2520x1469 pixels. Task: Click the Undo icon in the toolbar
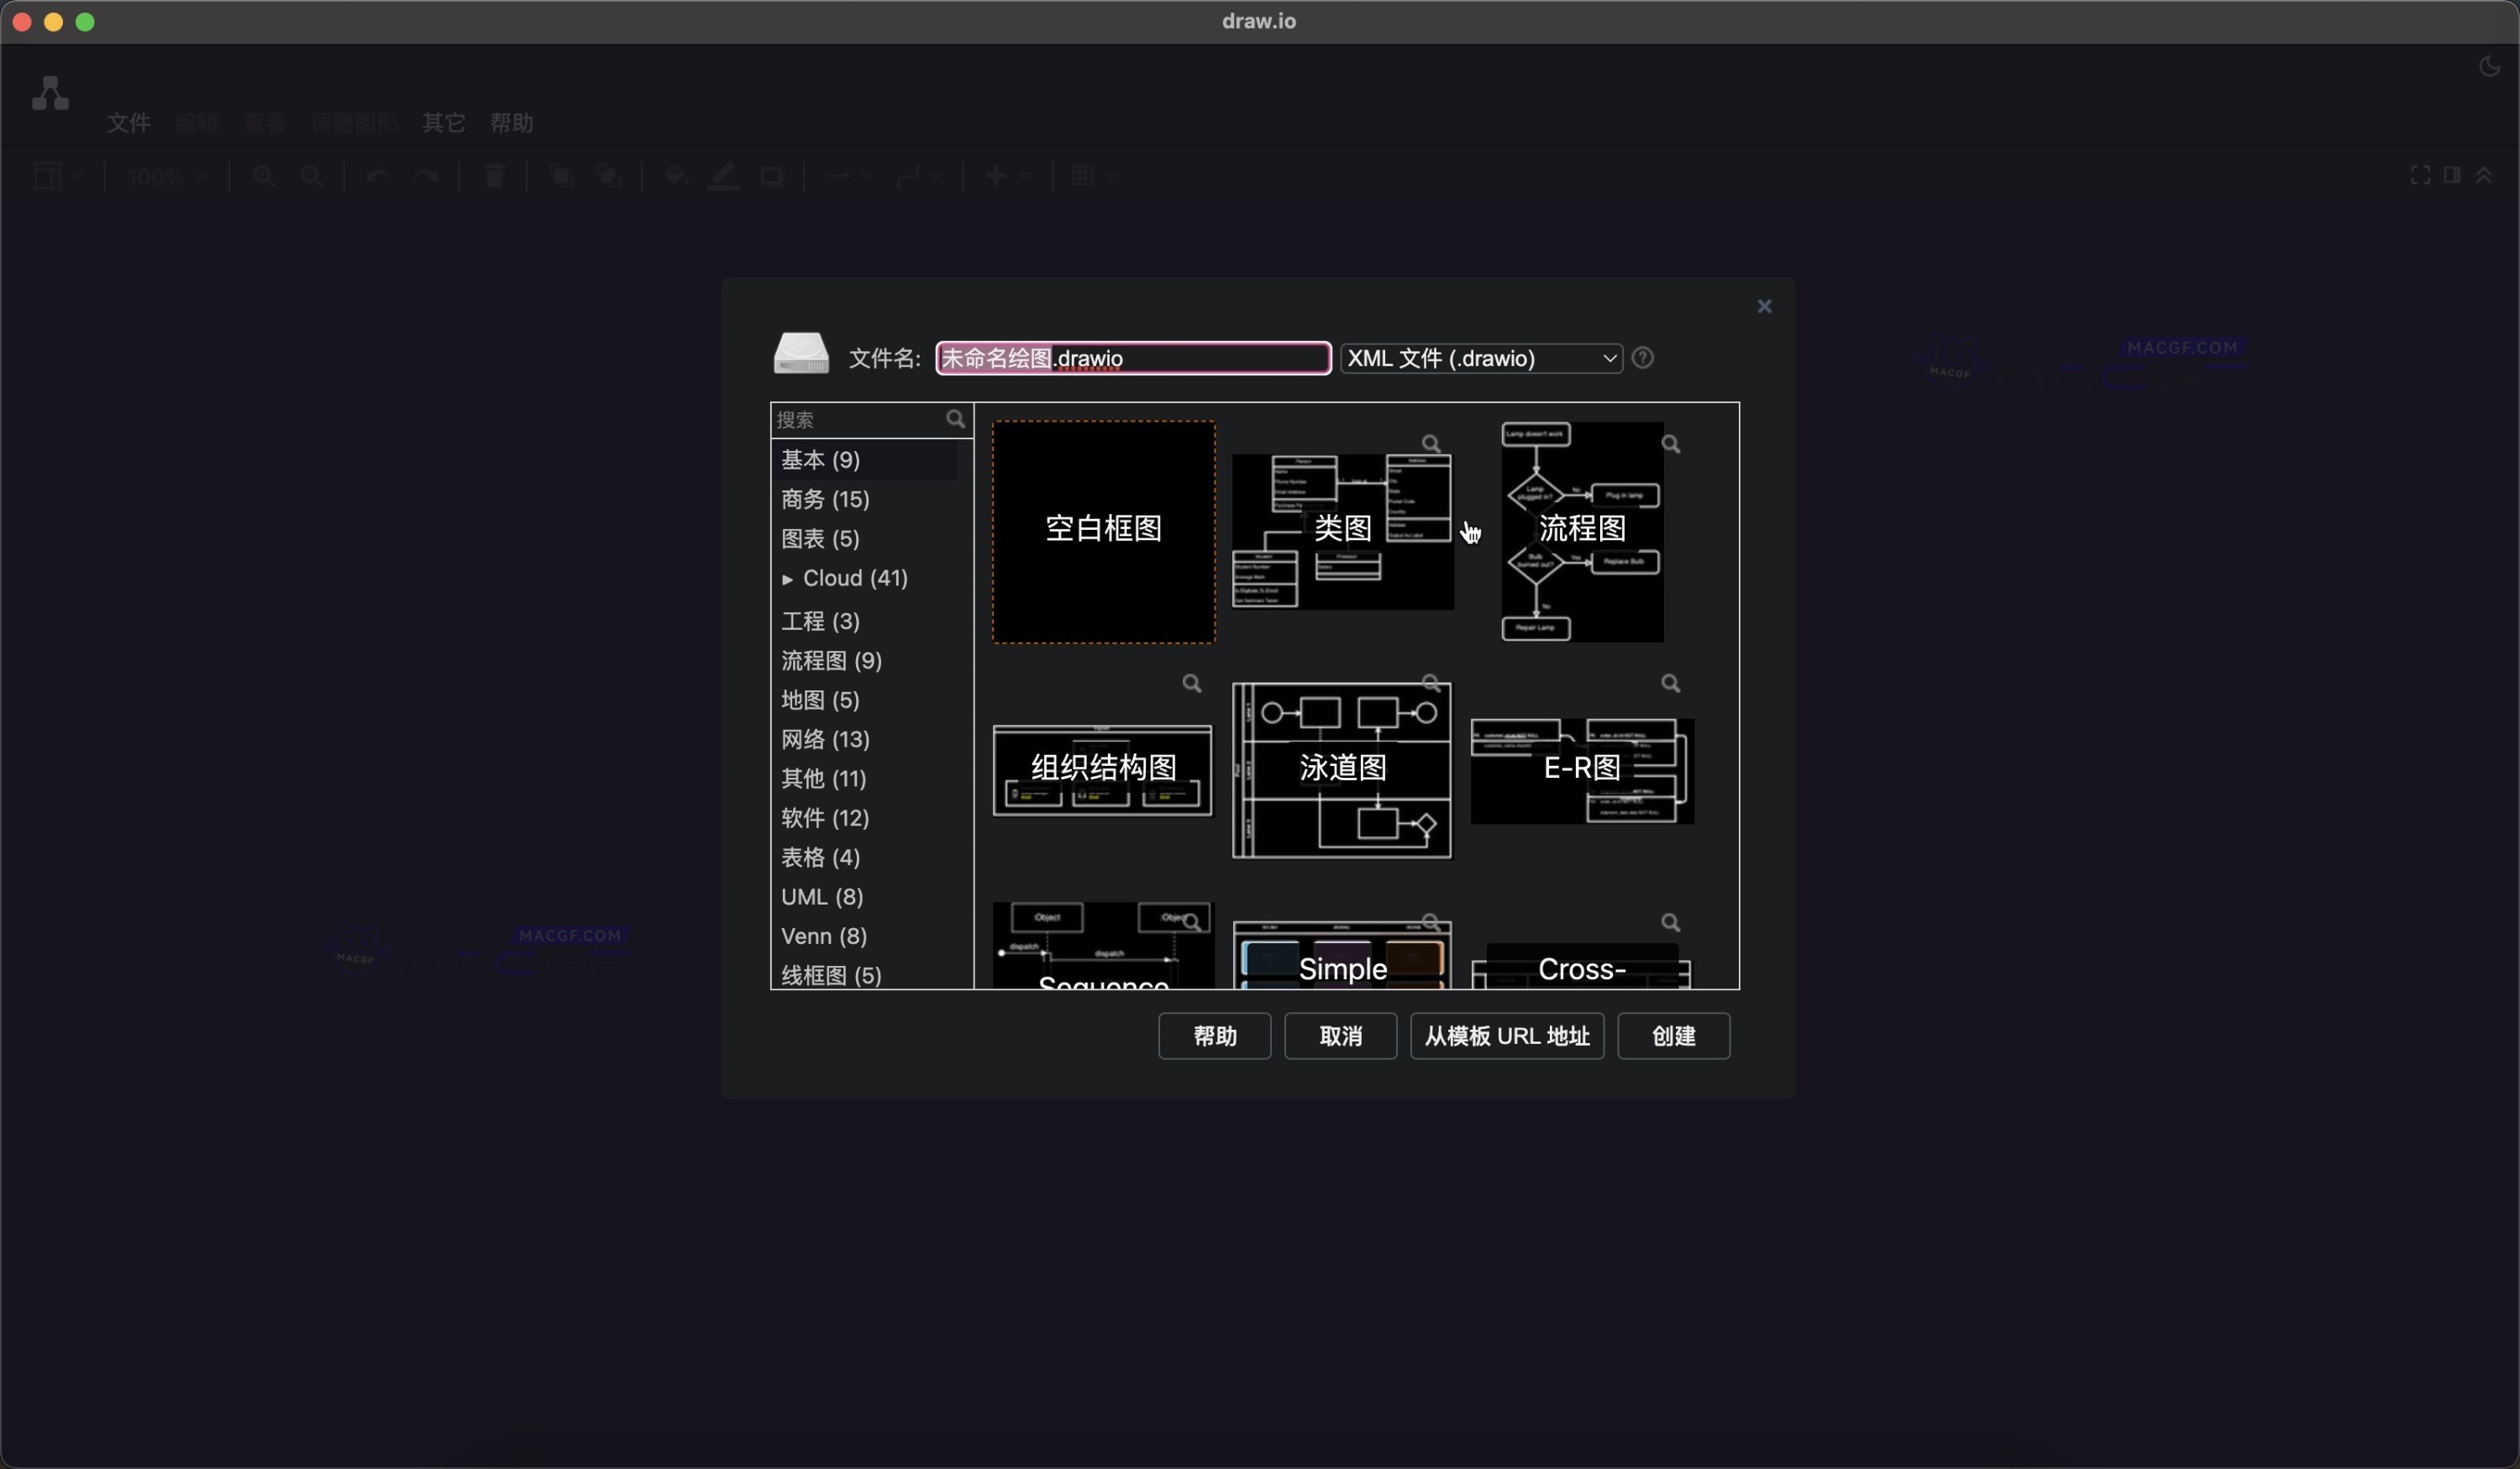click(378, 176)
